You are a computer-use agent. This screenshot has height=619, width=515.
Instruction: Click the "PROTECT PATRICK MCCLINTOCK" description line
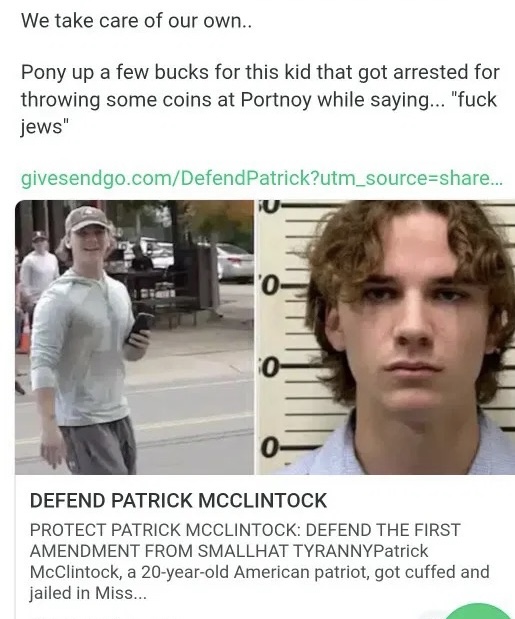click(245, 530)
